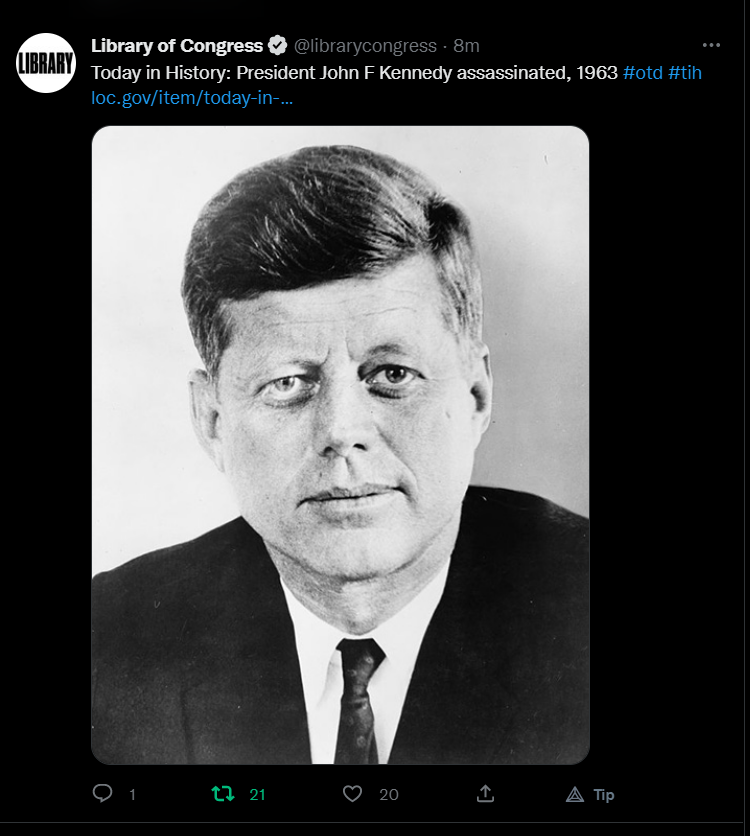Open the tweet text about Today in History
The image size is (750, 836).
pyautogui.click(x=354, y=73)
